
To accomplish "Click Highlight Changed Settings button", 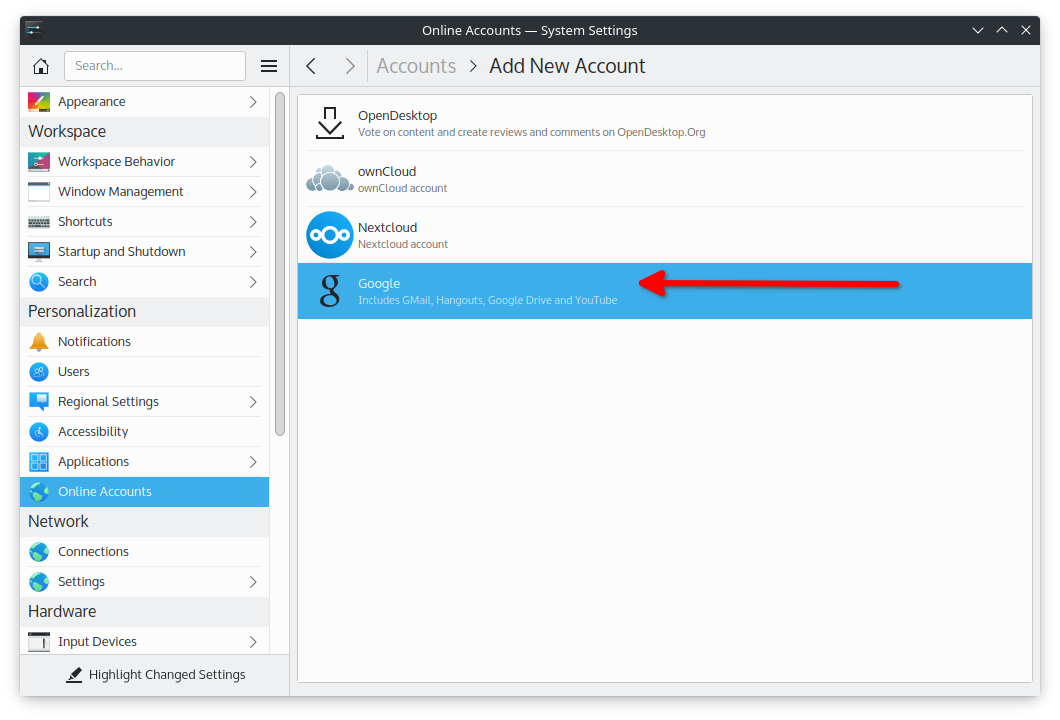I will [x=155, y=675].
